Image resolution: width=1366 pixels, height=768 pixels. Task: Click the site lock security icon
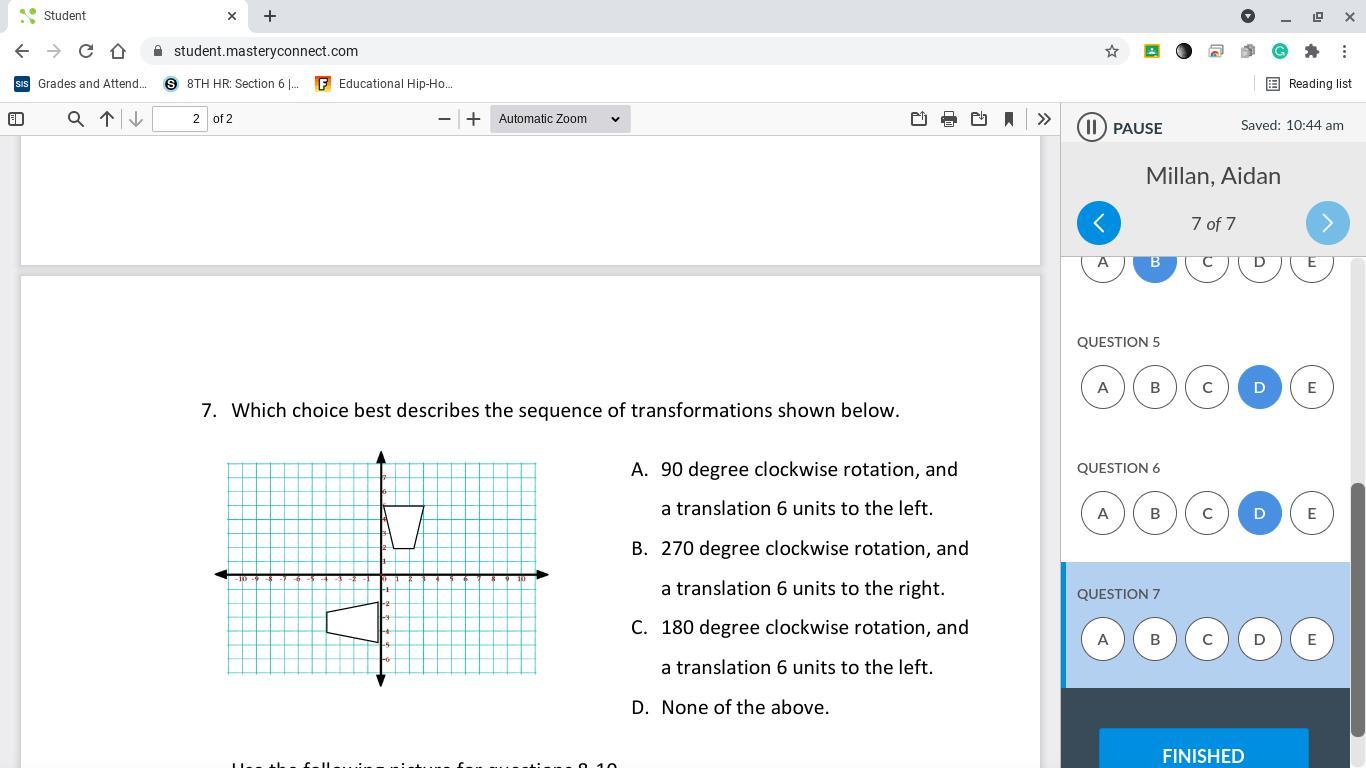click(157, 51)
